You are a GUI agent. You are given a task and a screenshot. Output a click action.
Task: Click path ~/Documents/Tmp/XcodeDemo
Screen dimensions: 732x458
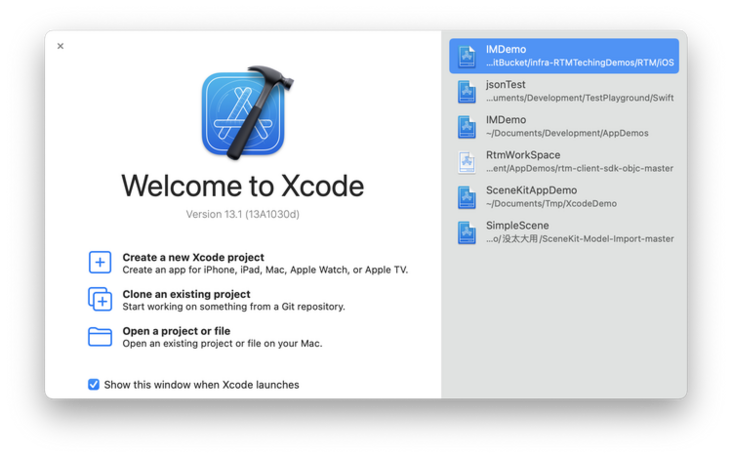tap(551, 204)
